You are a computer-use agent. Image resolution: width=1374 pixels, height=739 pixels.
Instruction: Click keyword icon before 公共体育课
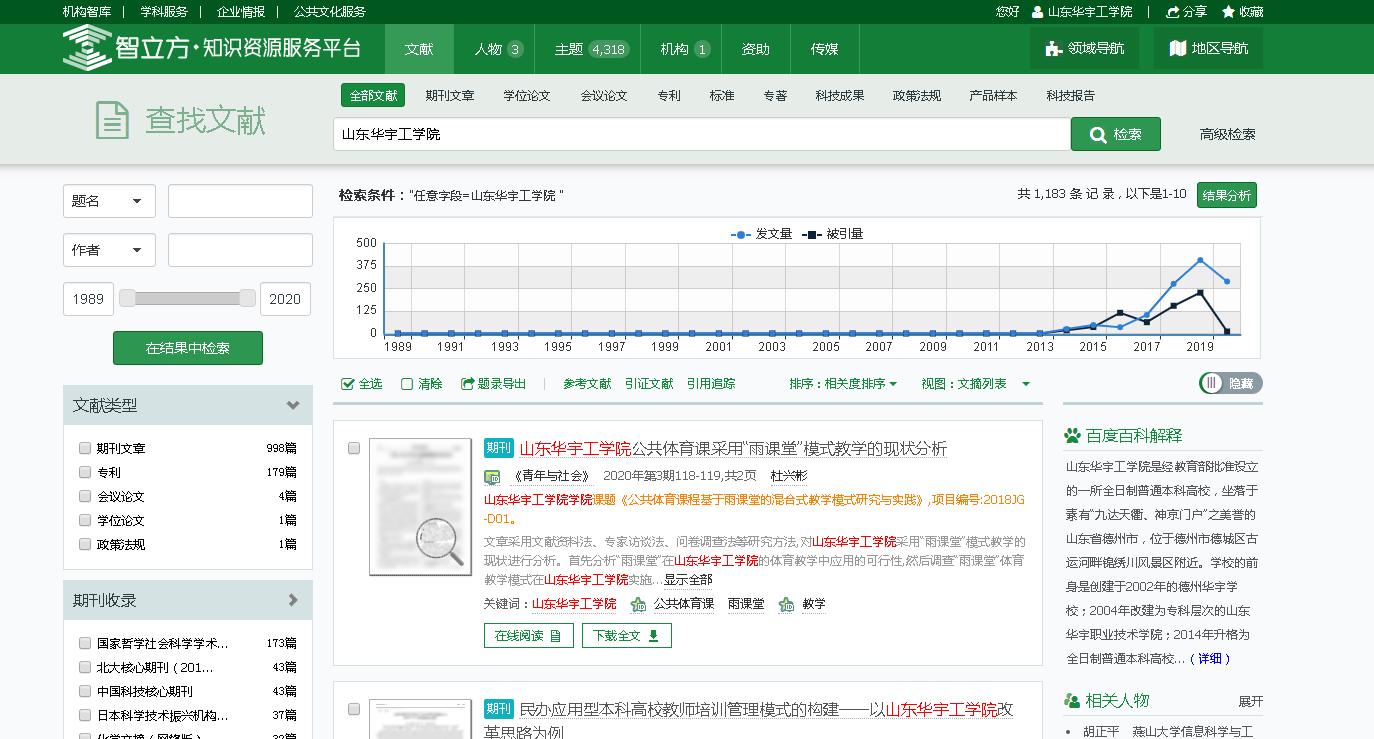tap(638, 604)
